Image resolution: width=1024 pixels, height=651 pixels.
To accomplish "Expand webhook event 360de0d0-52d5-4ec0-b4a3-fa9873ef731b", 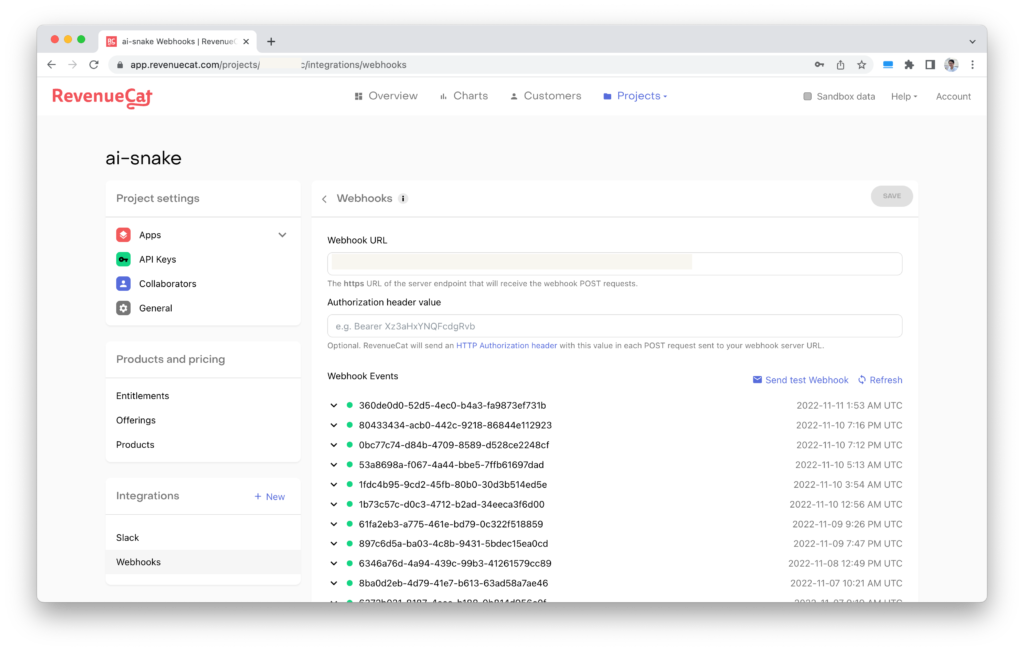I will (x=334, y=405).
